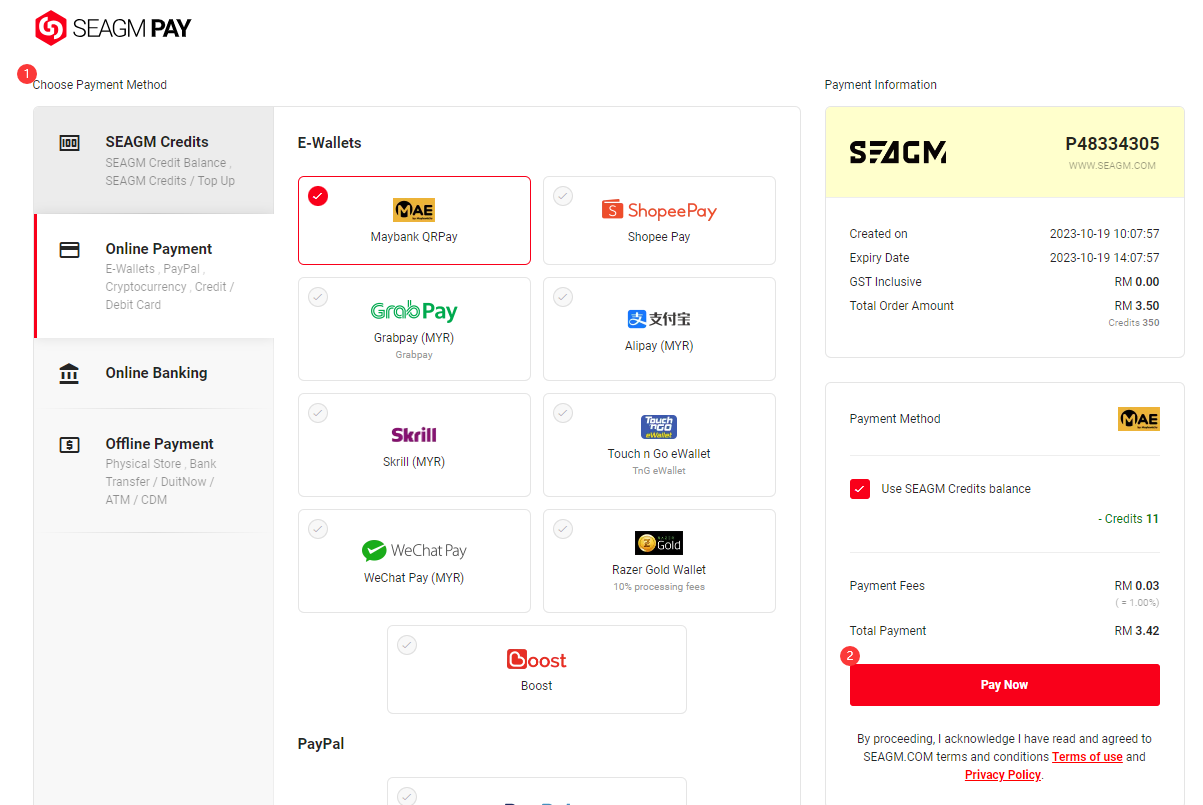The height and width of the screenshot is (805, 1203).
Task: Click the E-Wallets section heading
Action: tap(330, 143)
